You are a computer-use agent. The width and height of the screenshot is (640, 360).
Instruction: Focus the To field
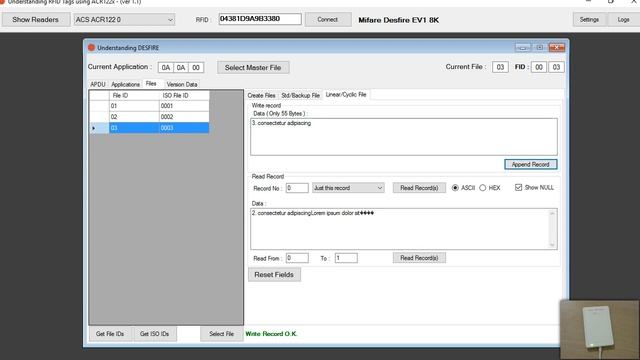click(x=346, y=258)
